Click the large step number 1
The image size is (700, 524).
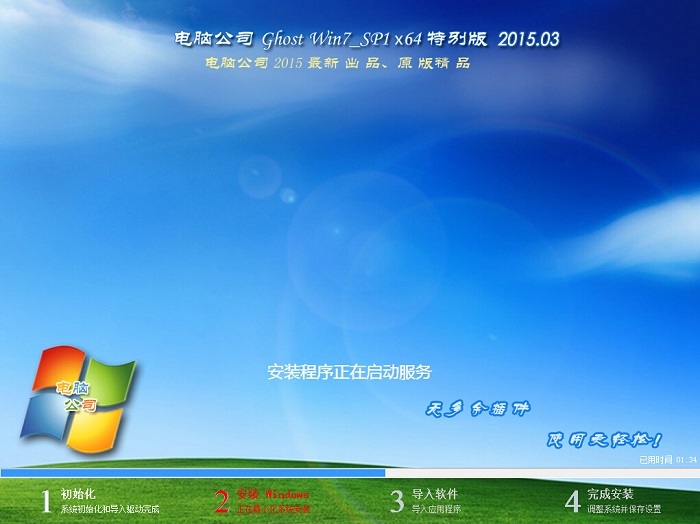46,501
